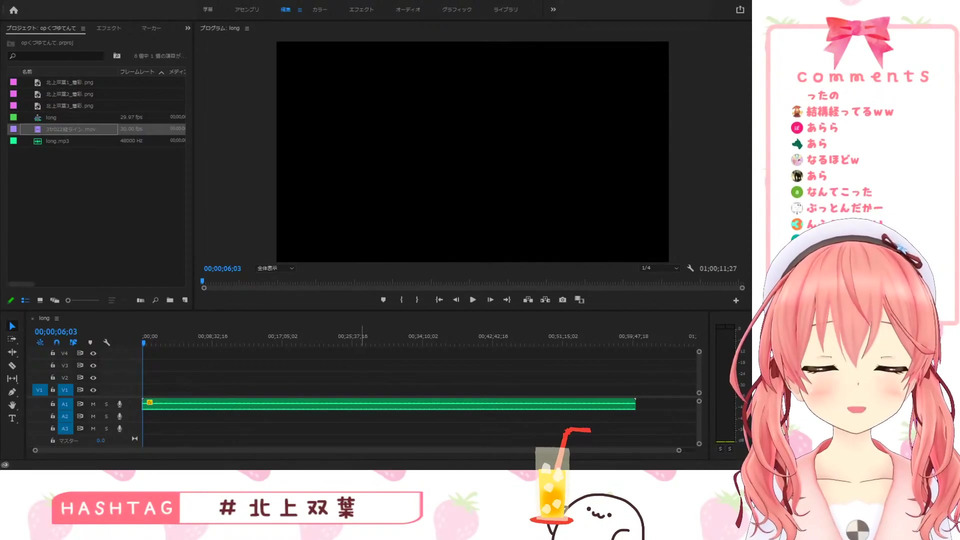Go to In point
The width and height of the screenshot is (960, 540).
click(439, 300)
